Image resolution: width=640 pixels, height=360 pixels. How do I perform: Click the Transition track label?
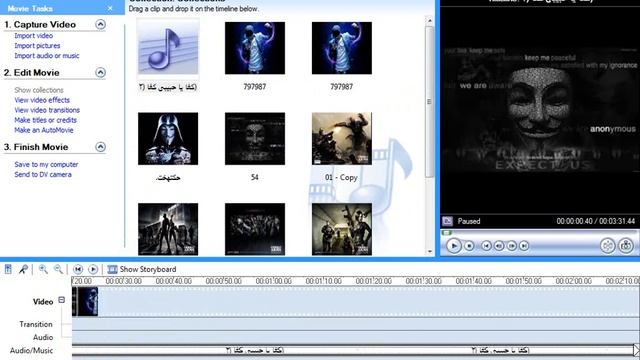36,324
